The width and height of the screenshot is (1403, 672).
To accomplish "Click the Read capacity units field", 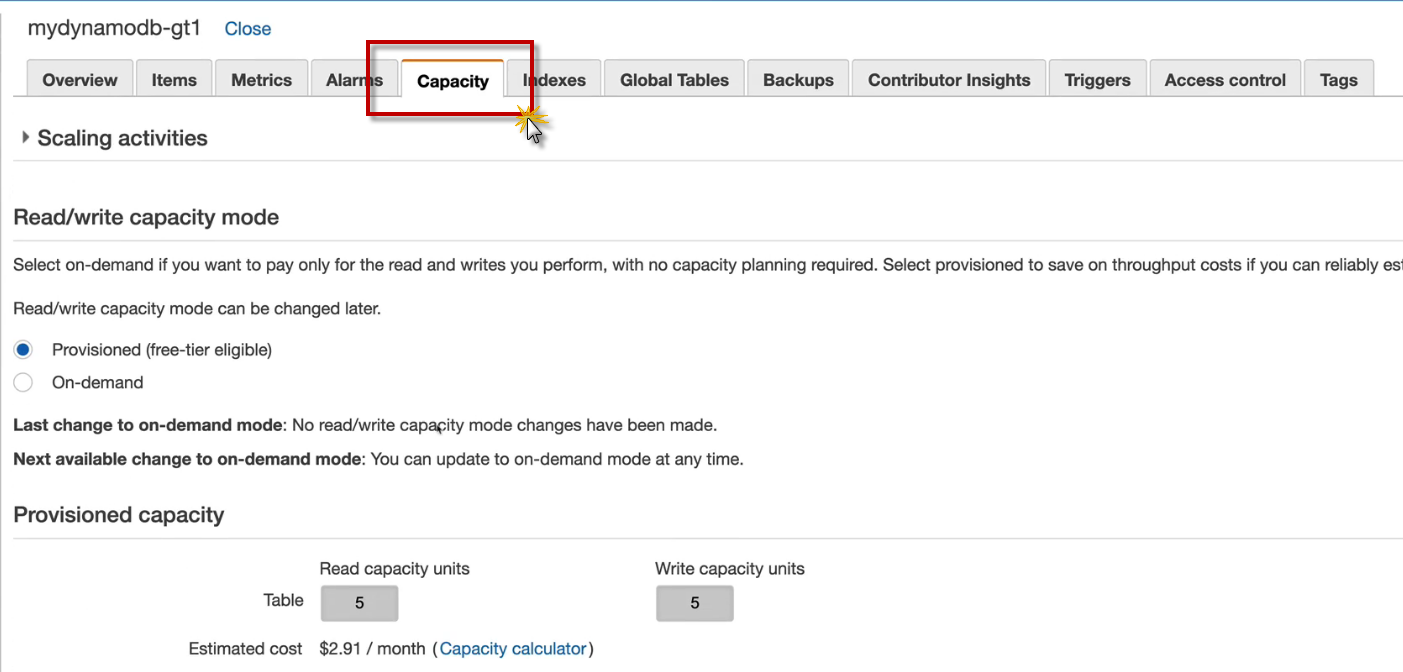I will click(359, 603).
